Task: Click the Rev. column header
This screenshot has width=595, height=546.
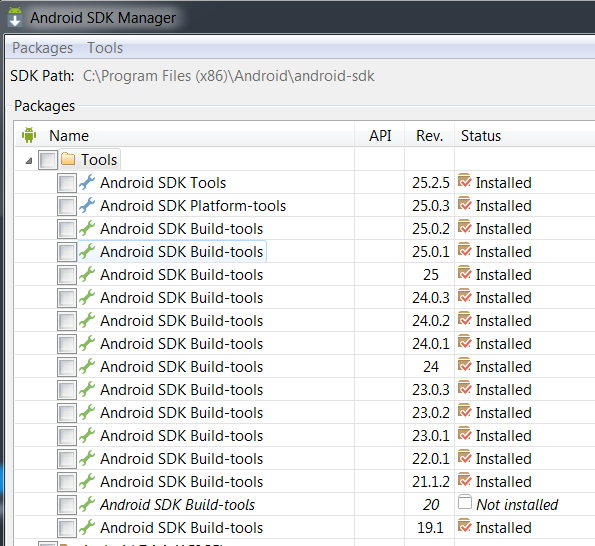Action: 430,135
